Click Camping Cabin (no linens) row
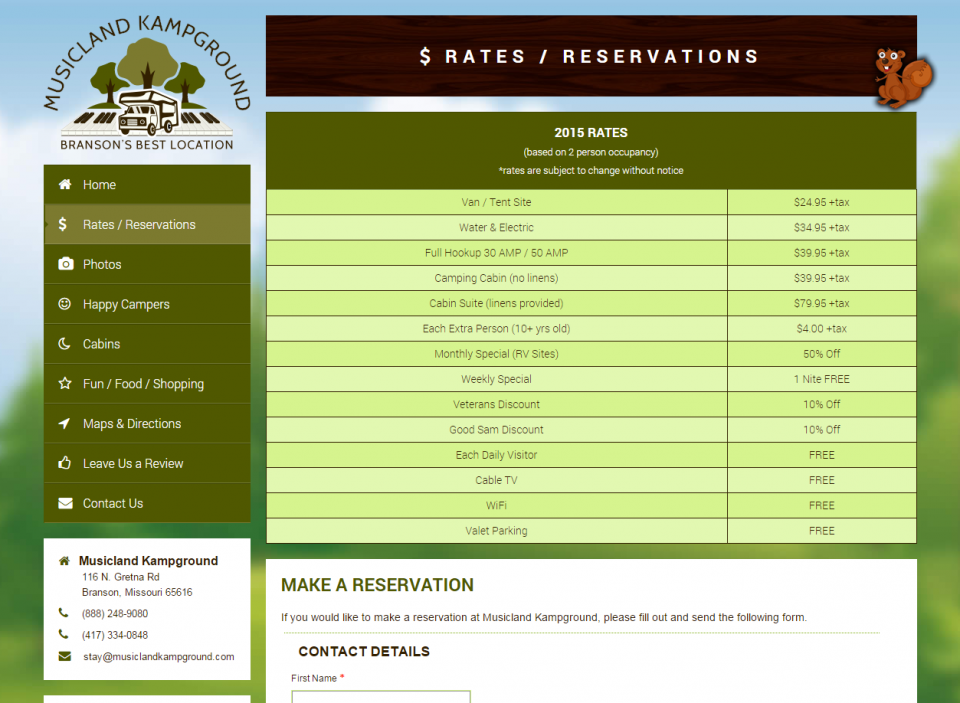Screen dimensions: 960x703 click(x=497, y=278)
